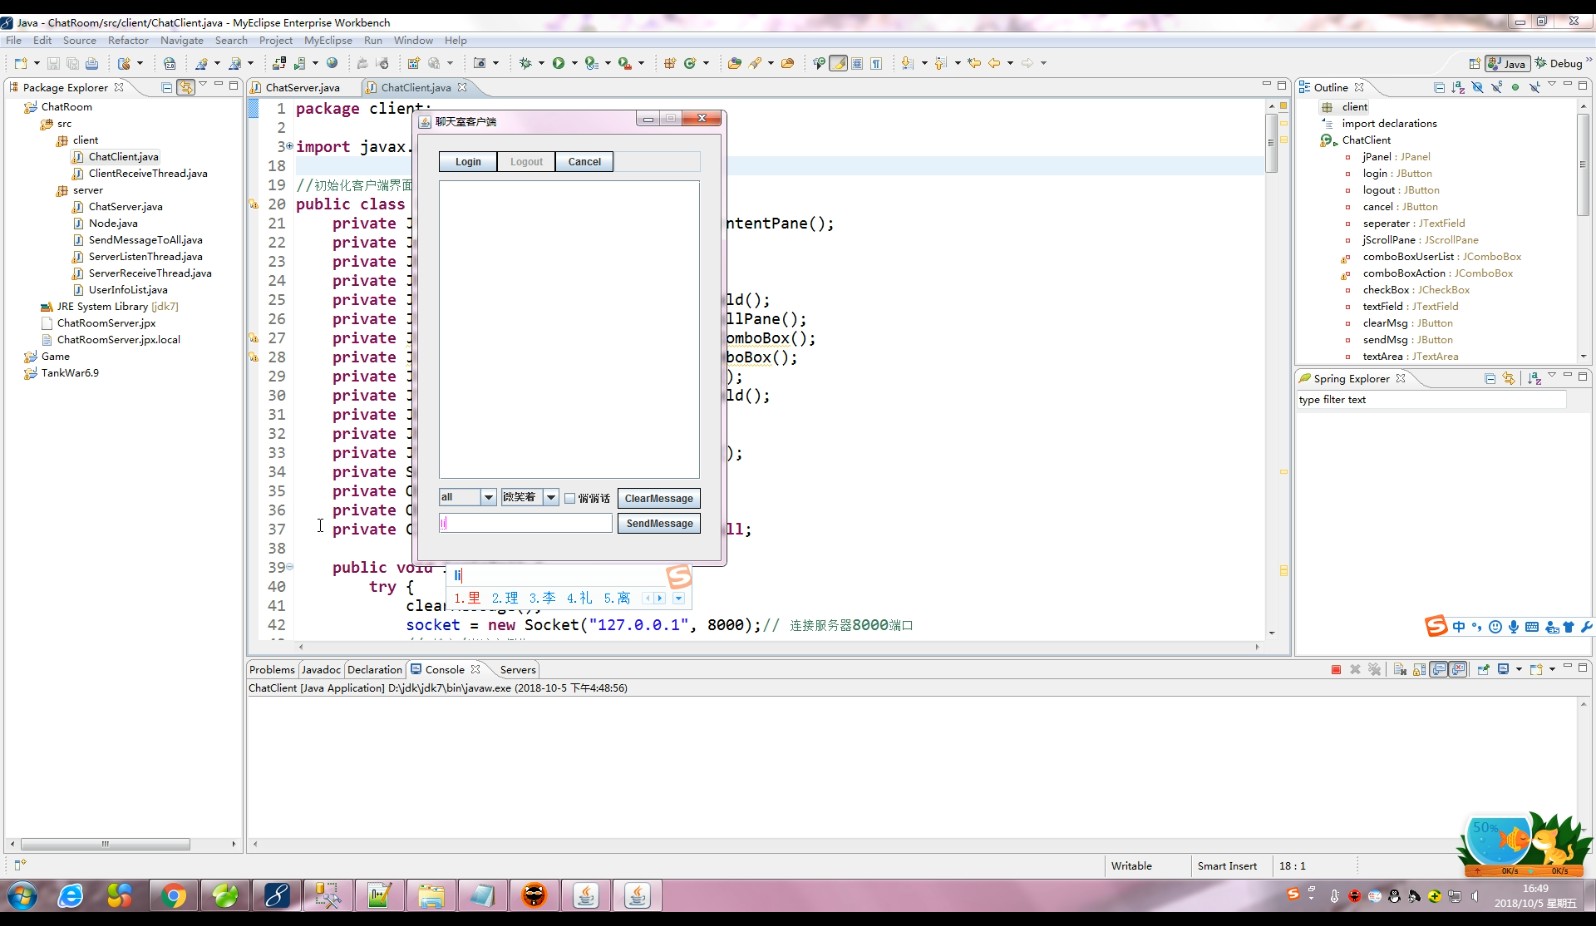Open the Refactor menu
The height and width of the screenshot is (926, 1596).
(x=128, y=40)
